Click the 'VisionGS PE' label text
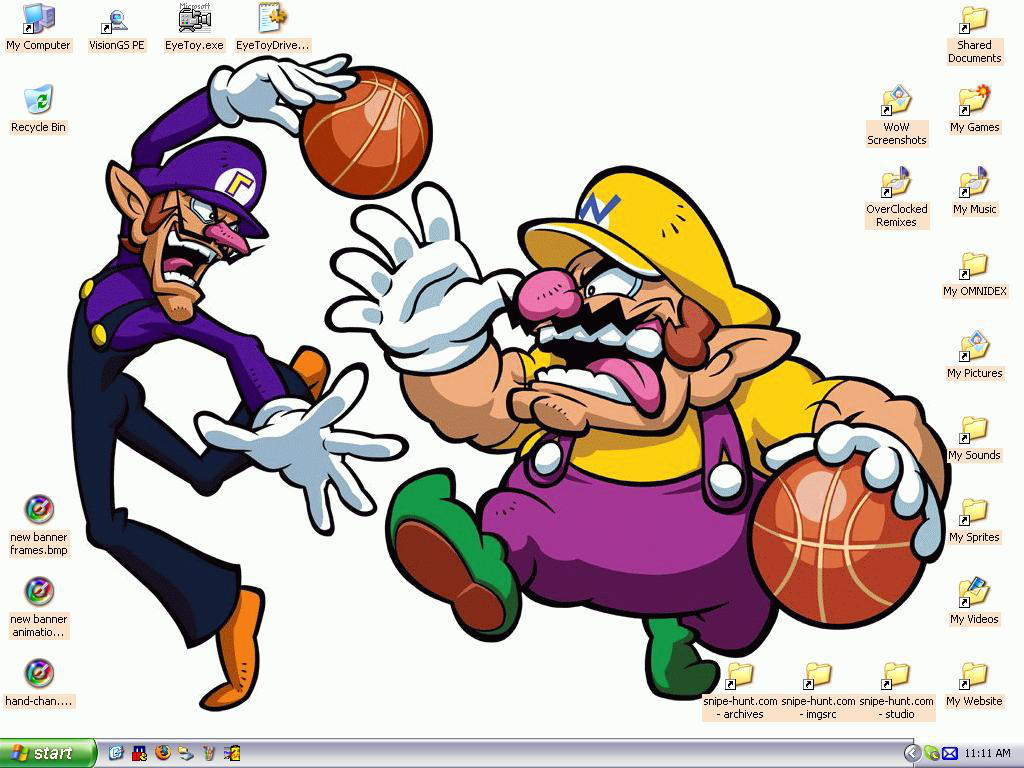The height and width of the screenshot is (768, 1024). click(116, 45)
